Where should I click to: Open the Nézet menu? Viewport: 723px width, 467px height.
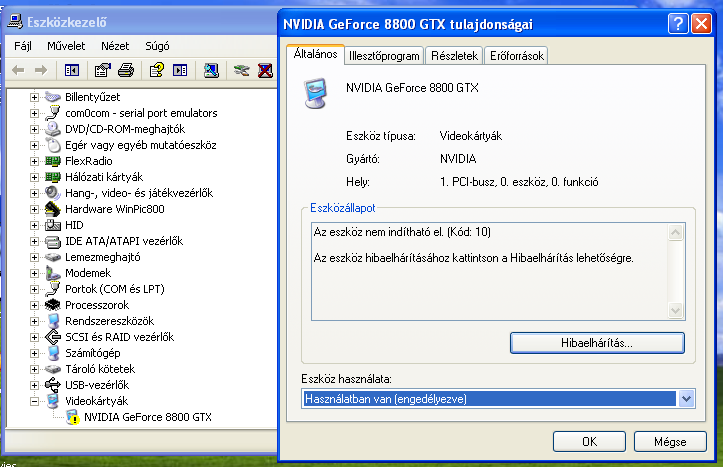click(115, 46)
